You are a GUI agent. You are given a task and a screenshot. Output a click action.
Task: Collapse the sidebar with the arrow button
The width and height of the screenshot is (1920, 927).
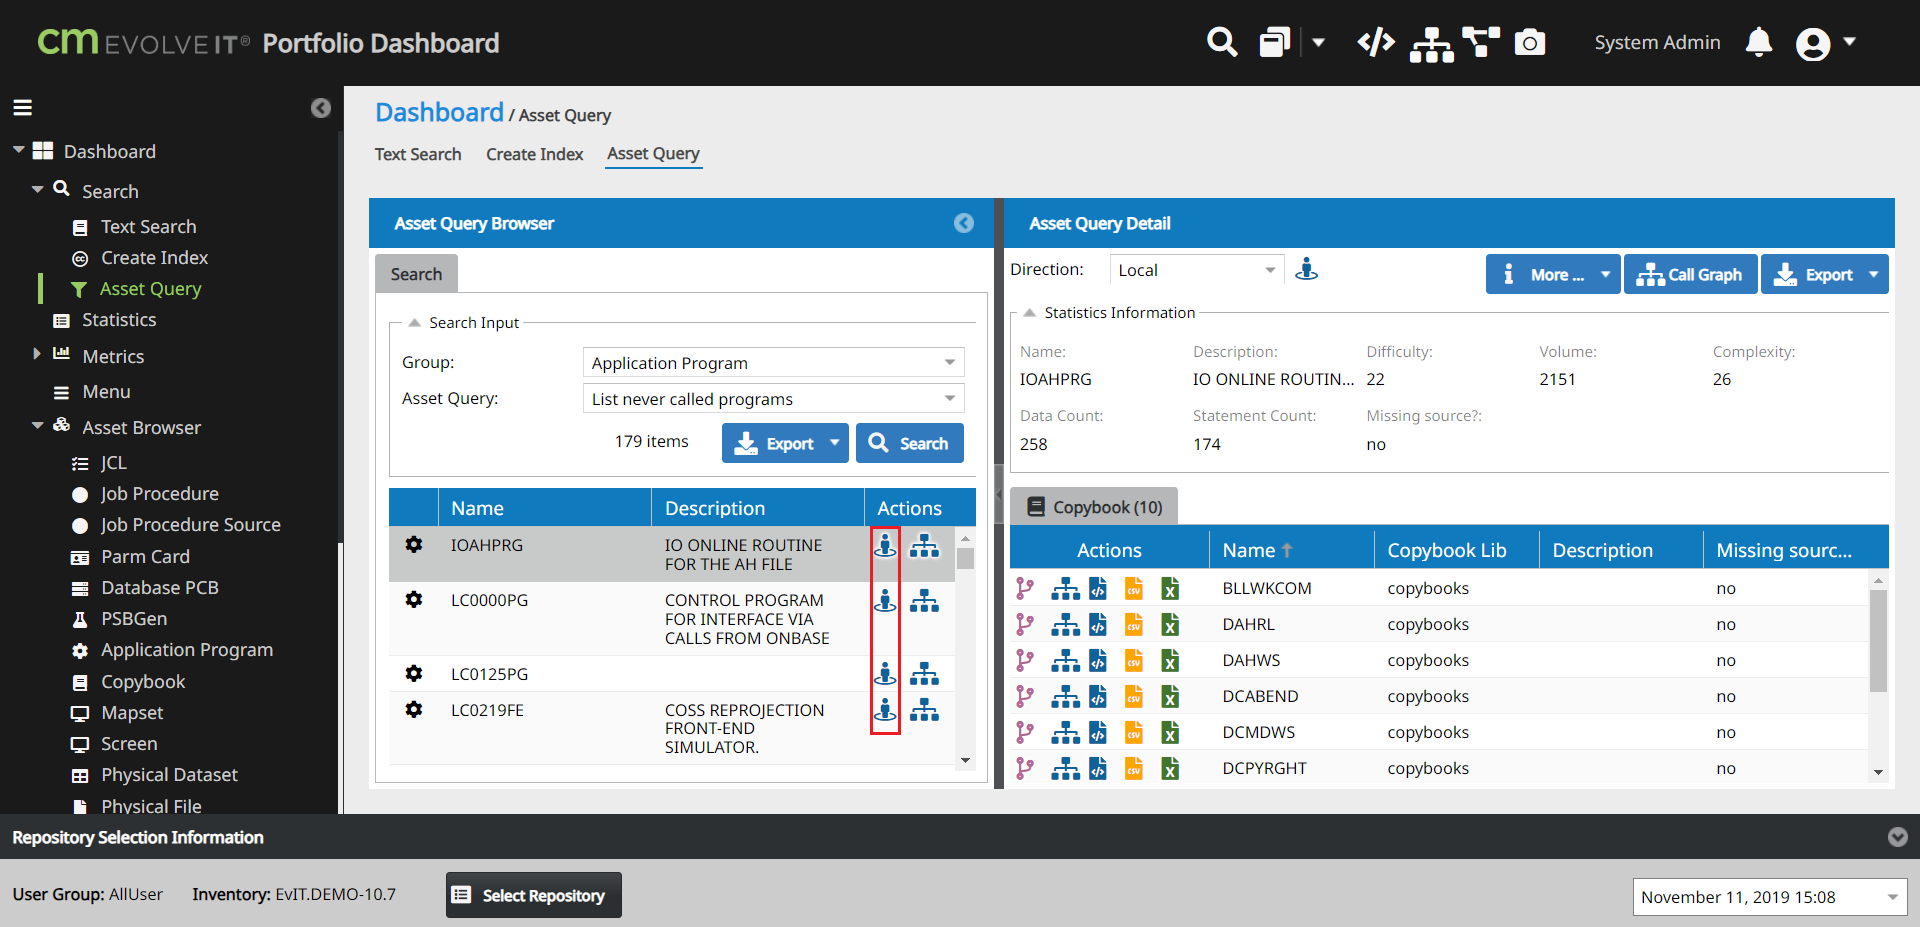pyautogui.click(x=320, y=108)
